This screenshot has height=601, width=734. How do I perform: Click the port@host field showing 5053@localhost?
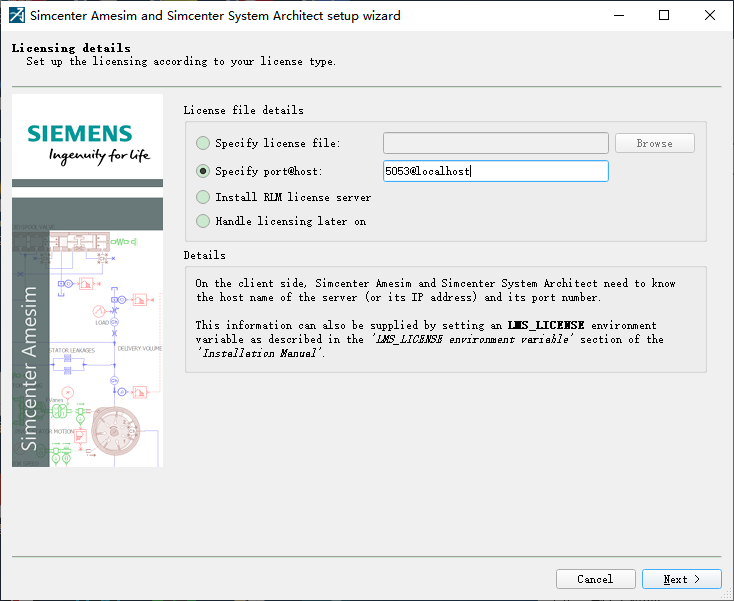tap(496, 171)
